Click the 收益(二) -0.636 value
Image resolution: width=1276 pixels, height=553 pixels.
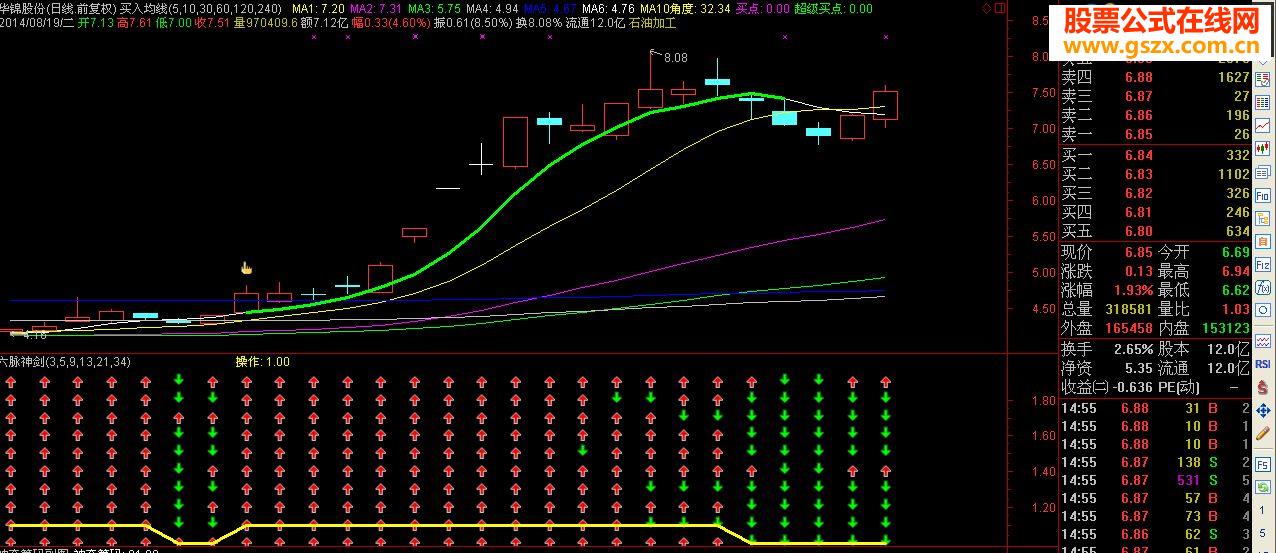pyautogui.click(x=1130, y=387)
